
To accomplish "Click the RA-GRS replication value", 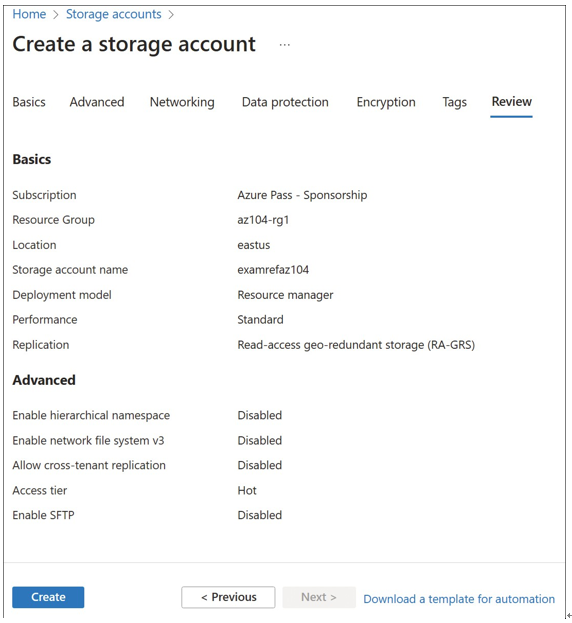I will point(356,345).
